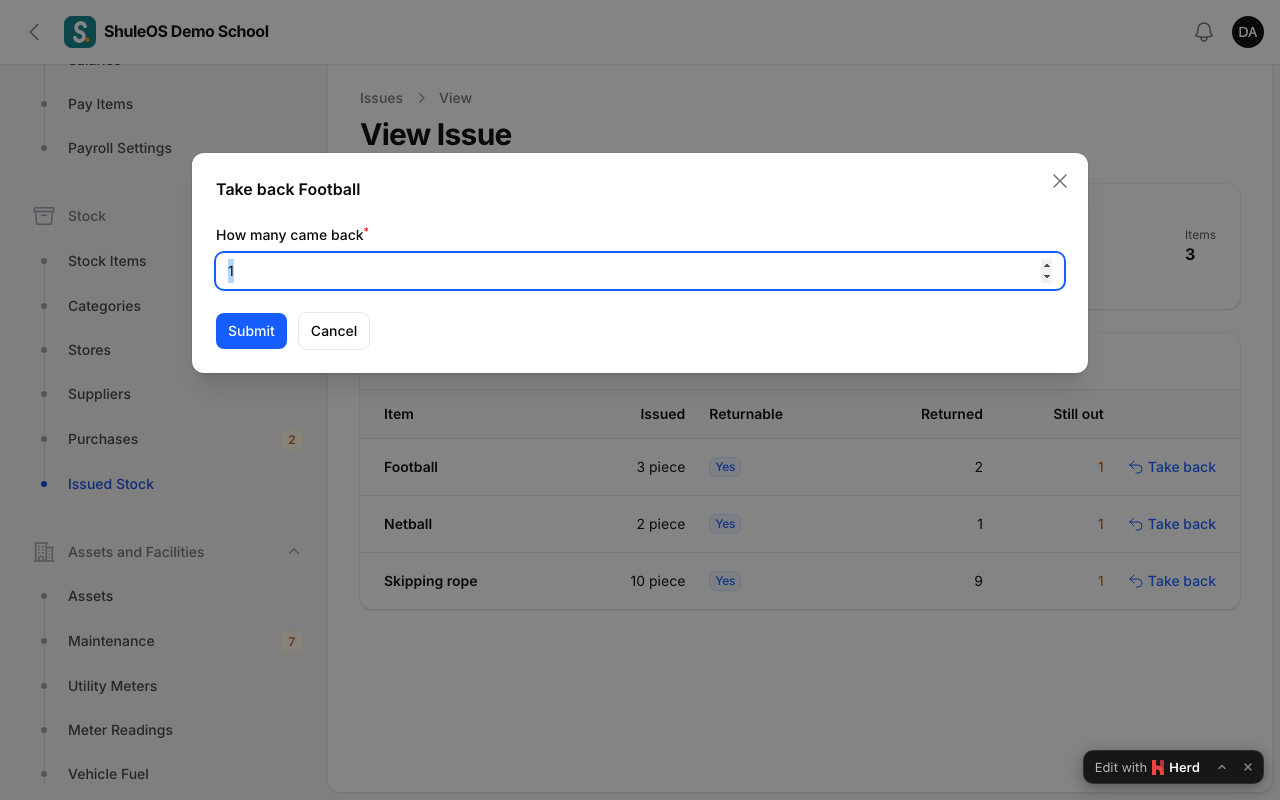The height and width of the screenshot is (800, 1280).
Task: Take back the Skipping rope item
Action: click(1172, 581)
